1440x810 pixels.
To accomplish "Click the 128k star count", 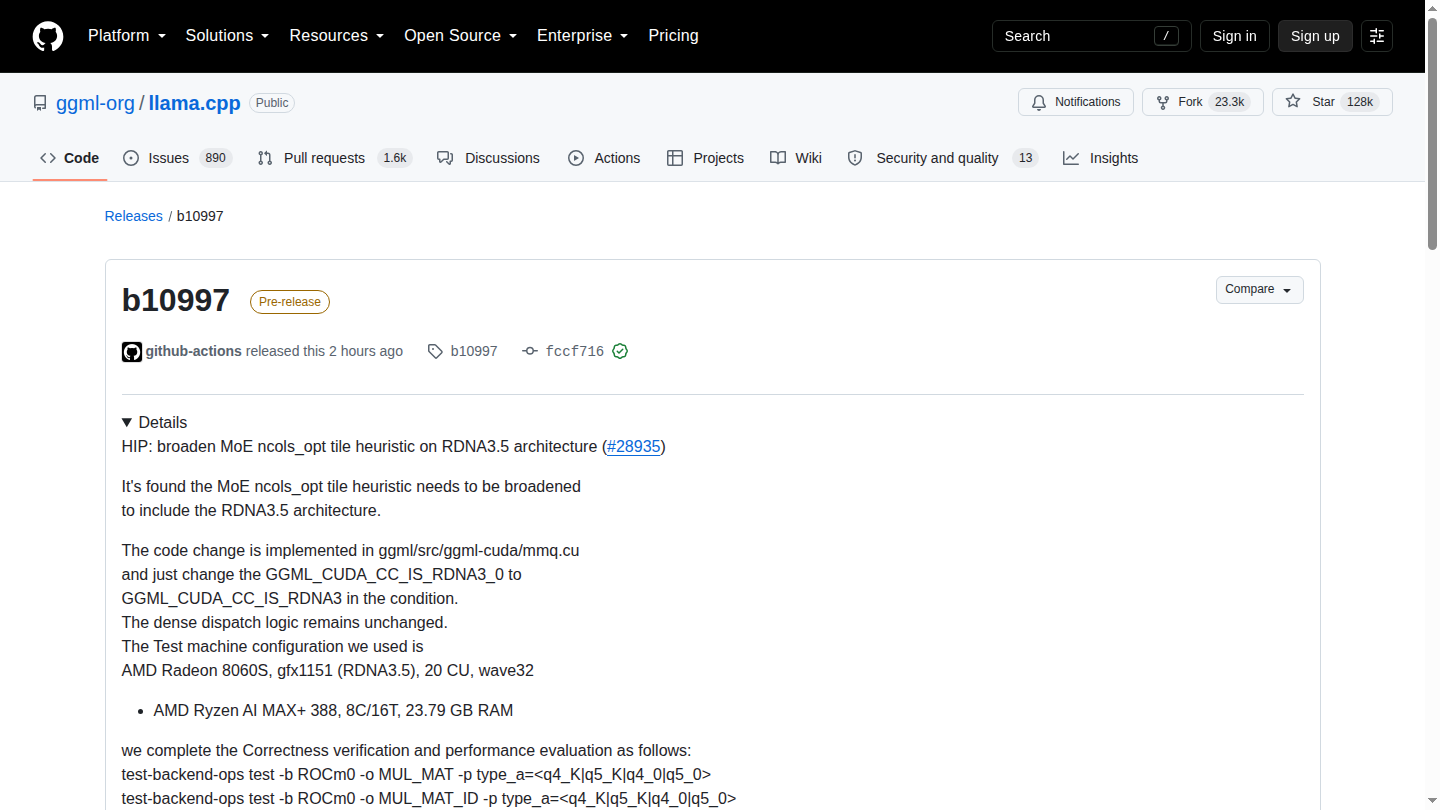I will (1360, 102).
